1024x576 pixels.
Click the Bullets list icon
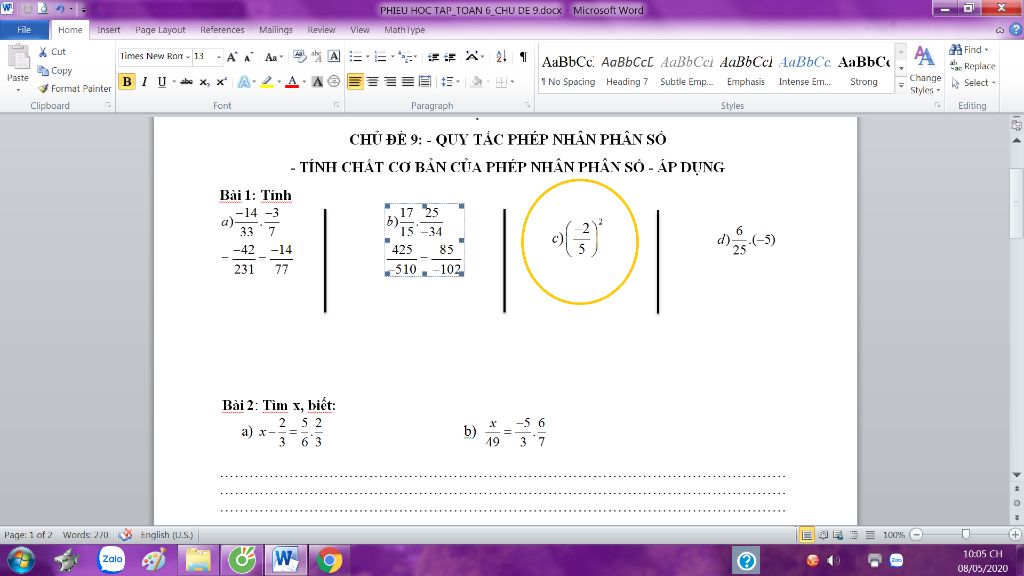coord(355,57)
